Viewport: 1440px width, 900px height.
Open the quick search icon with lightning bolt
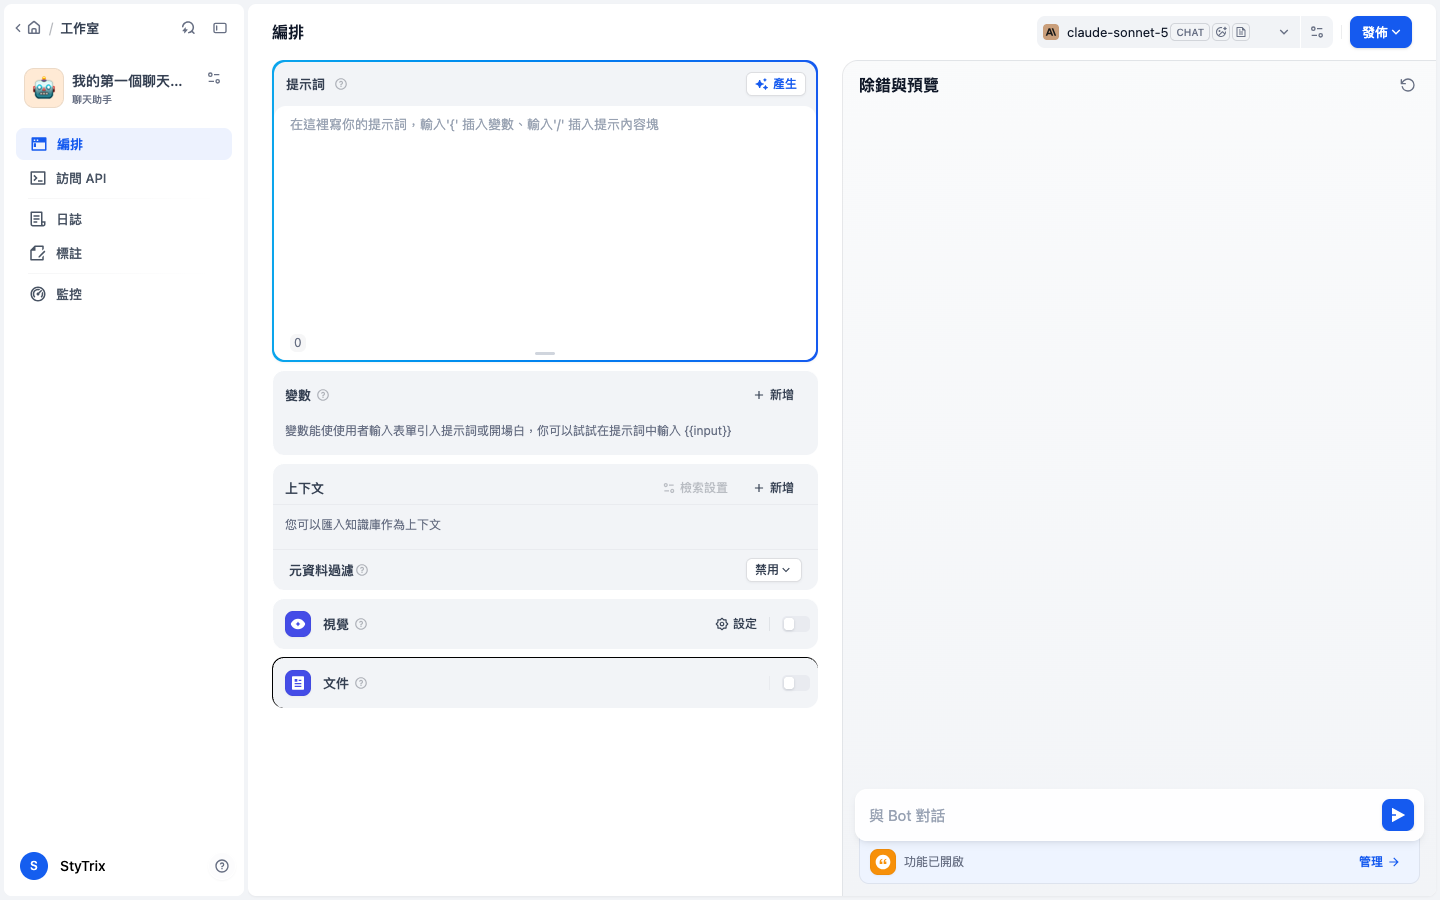point(188,28)
